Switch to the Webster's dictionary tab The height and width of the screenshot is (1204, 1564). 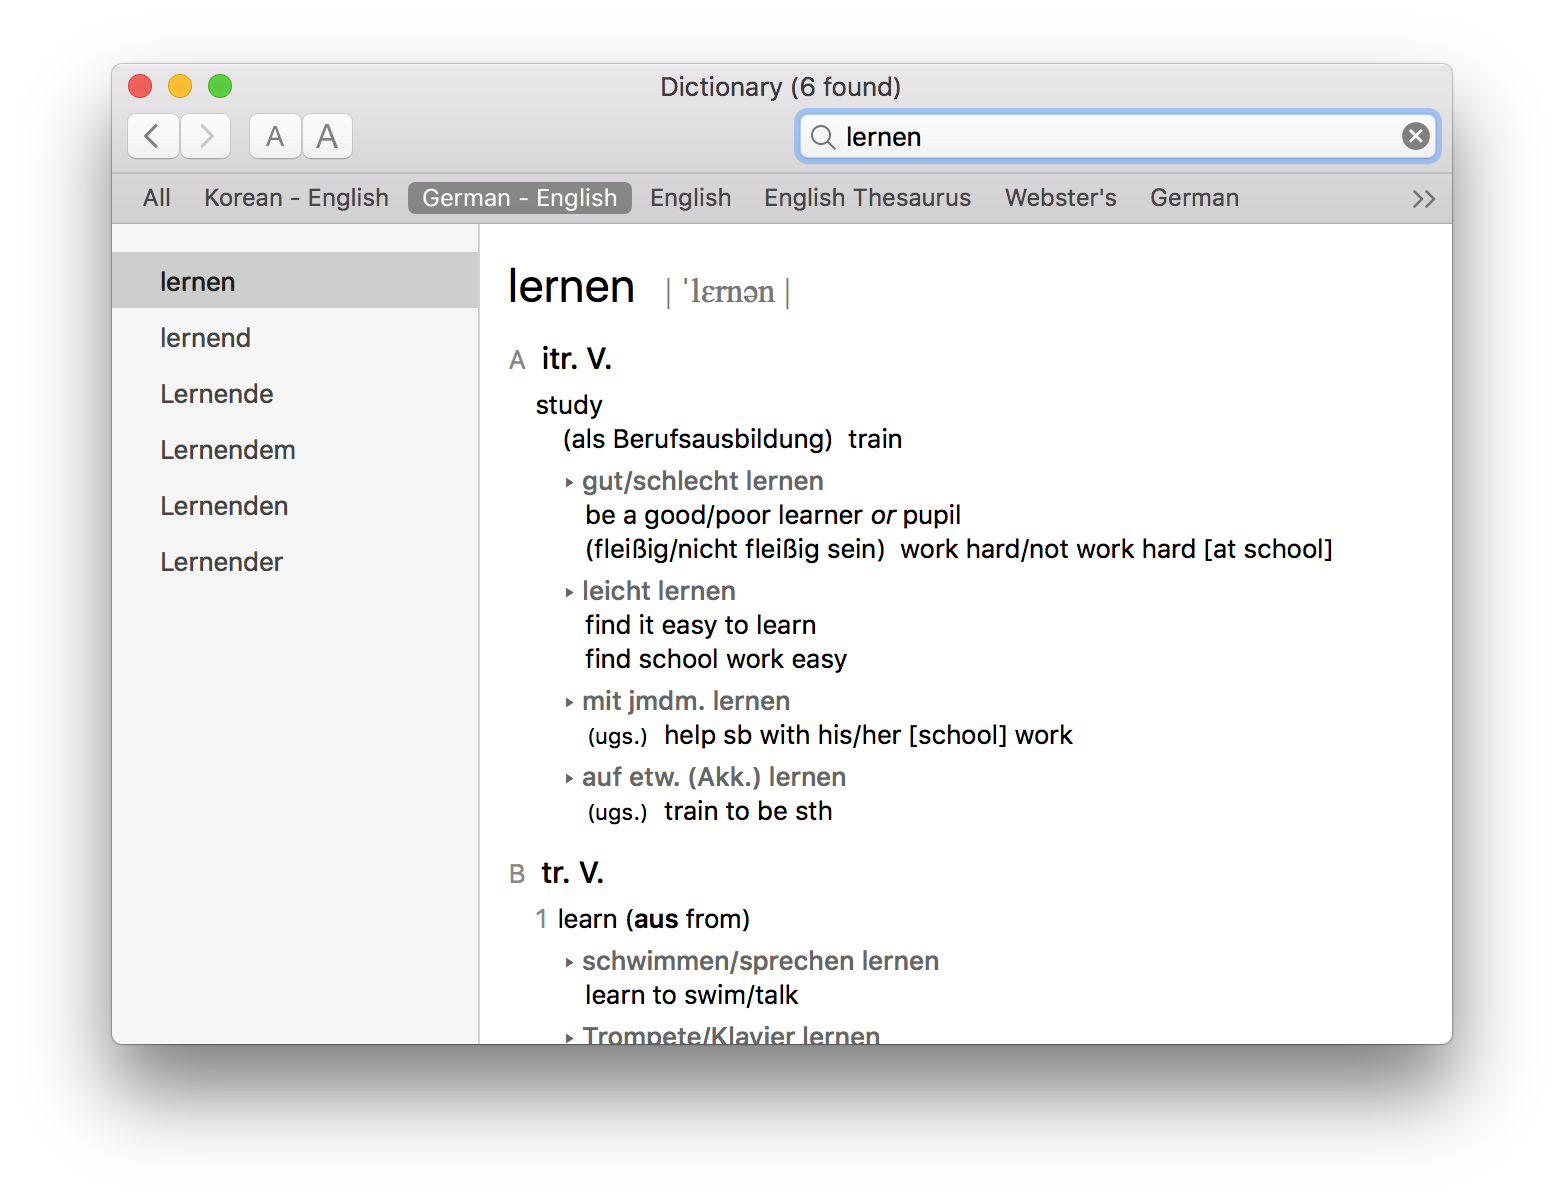click(x=1060, y=198)
